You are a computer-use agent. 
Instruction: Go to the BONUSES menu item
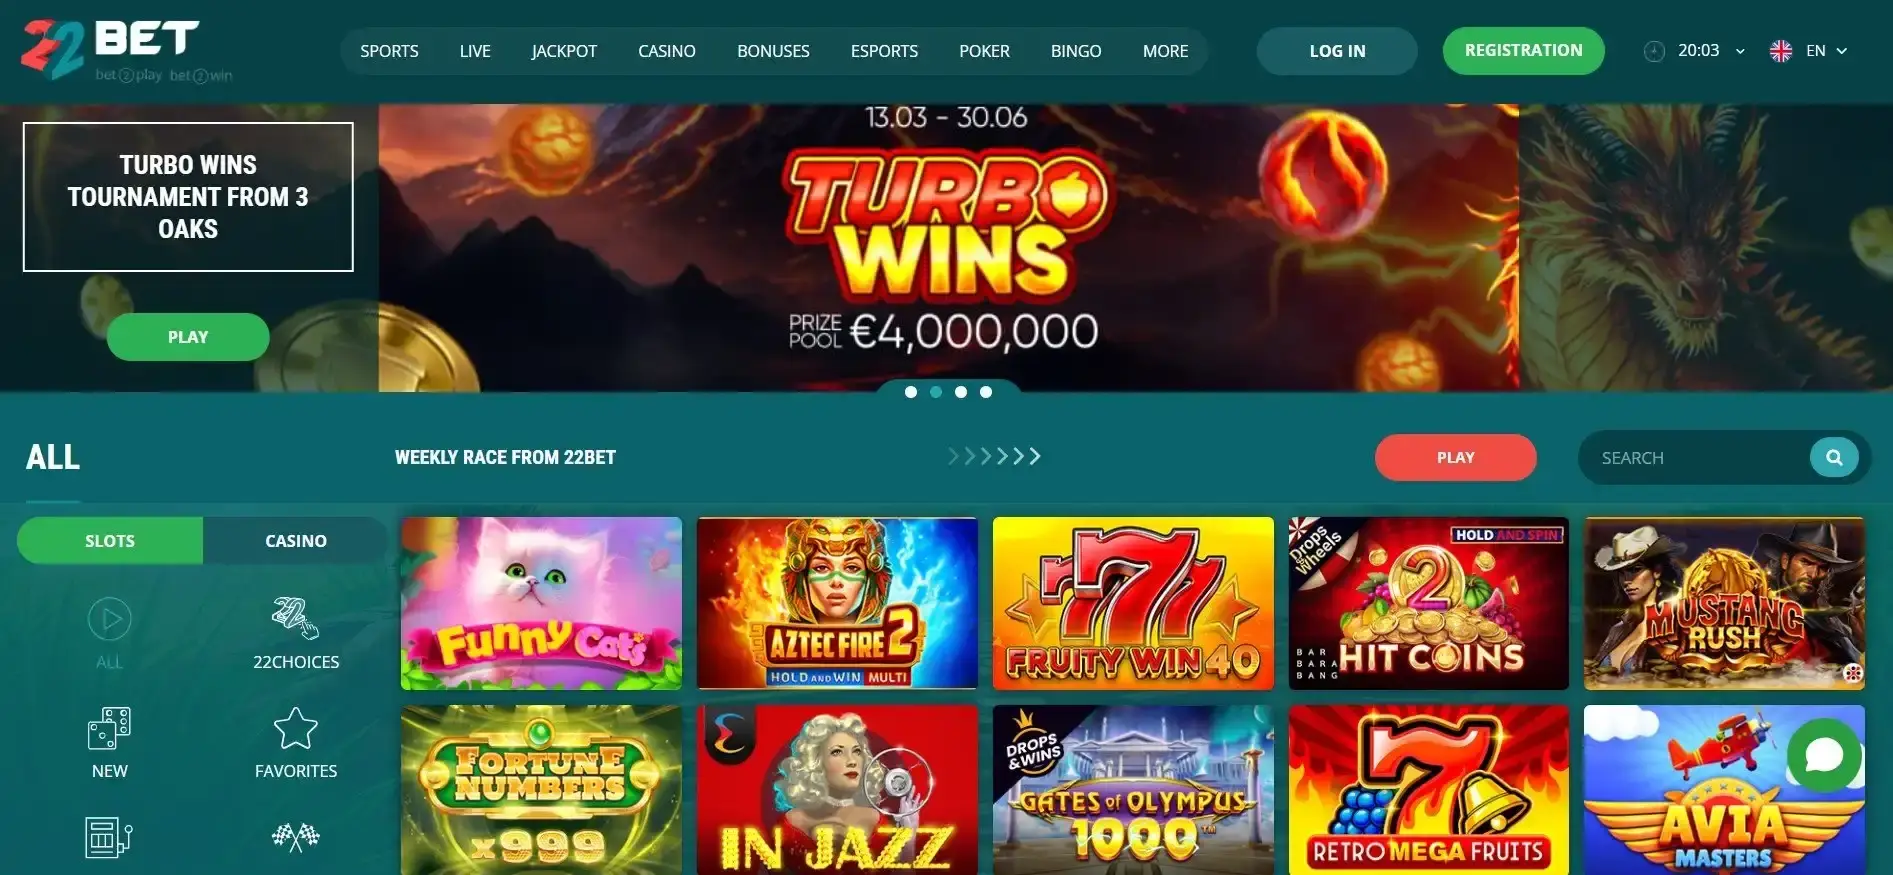tap(773, 51)
